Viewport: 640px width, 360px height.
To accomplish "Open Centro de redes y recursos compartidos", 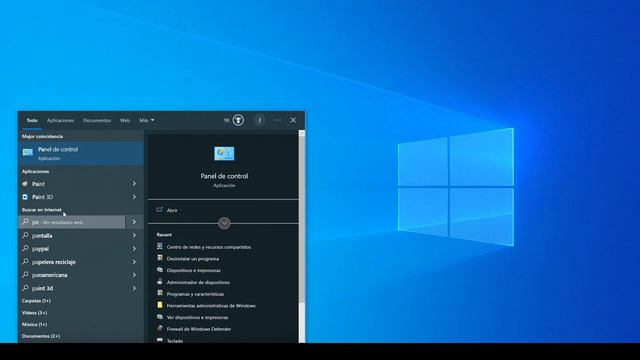I will point(209,247).
